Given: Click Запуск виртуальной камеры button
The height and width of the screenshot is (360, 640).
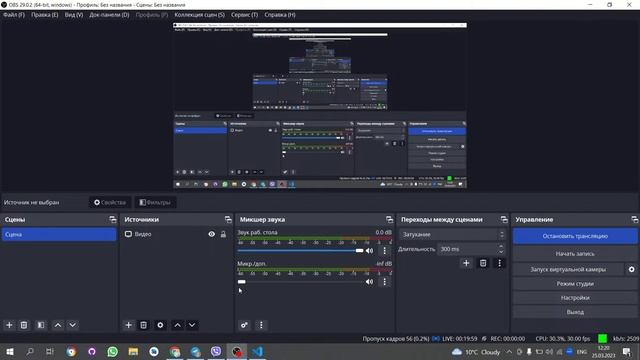Looking at the screenshot, I should click(x=568, y=269).
